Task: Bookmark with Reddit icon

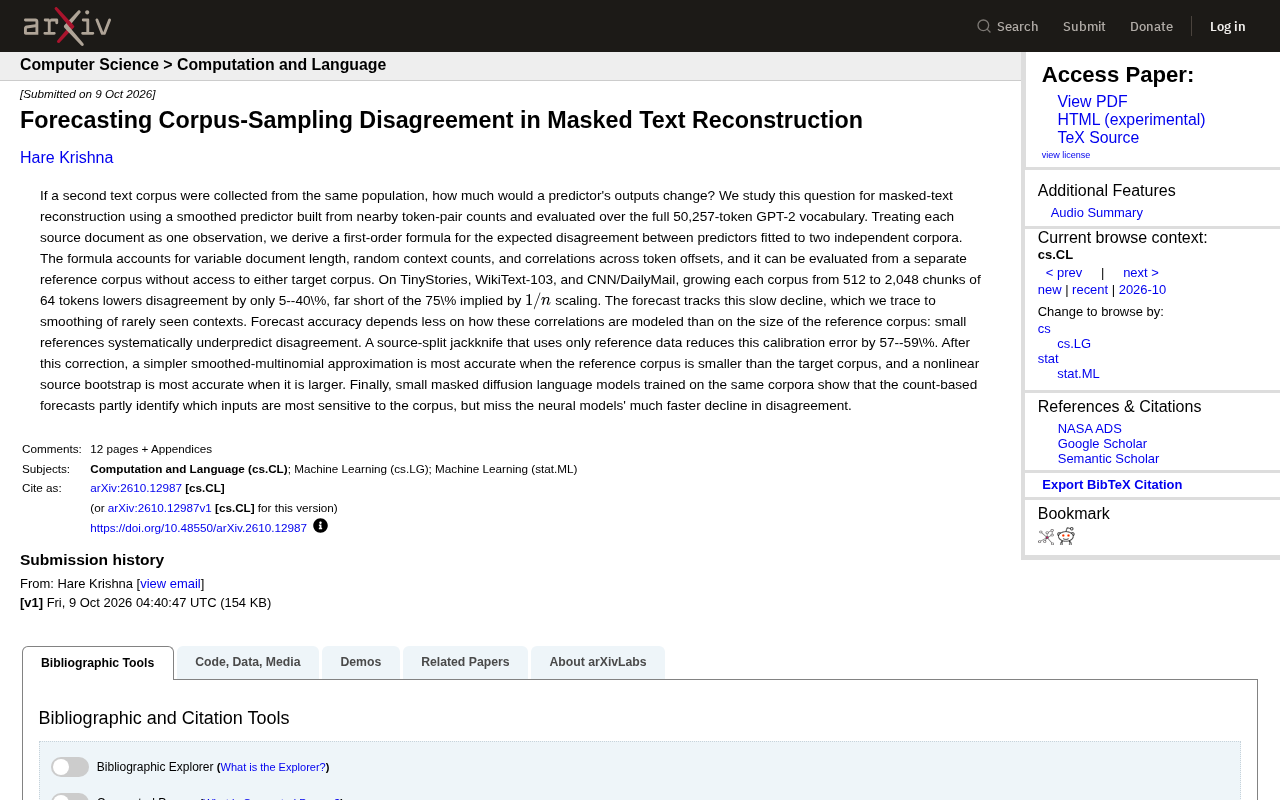Action: 1066,536
